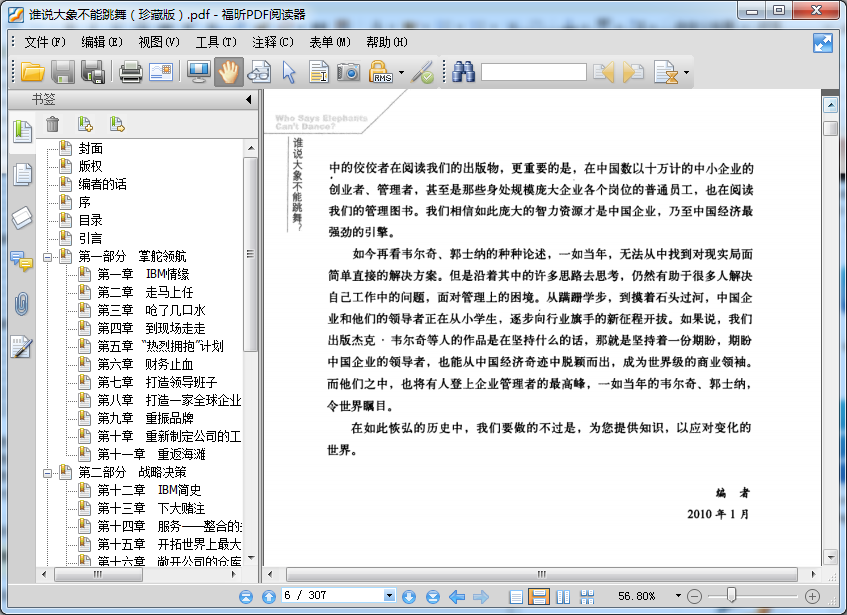Click the second bookmark icon right of trash
The width and height of the screenshot is (847, 615).
pyautogui.click(x=117, y=124)
